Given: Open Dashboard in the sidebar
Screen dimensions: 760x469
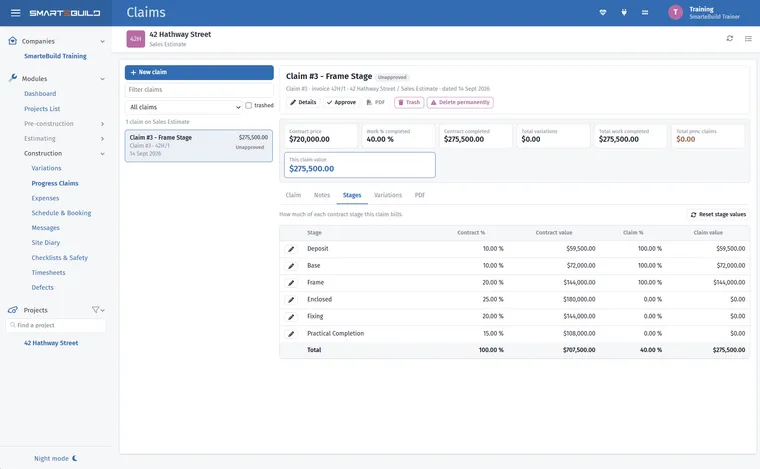Looking at the screenshot, I should click(x=40, y=94).
